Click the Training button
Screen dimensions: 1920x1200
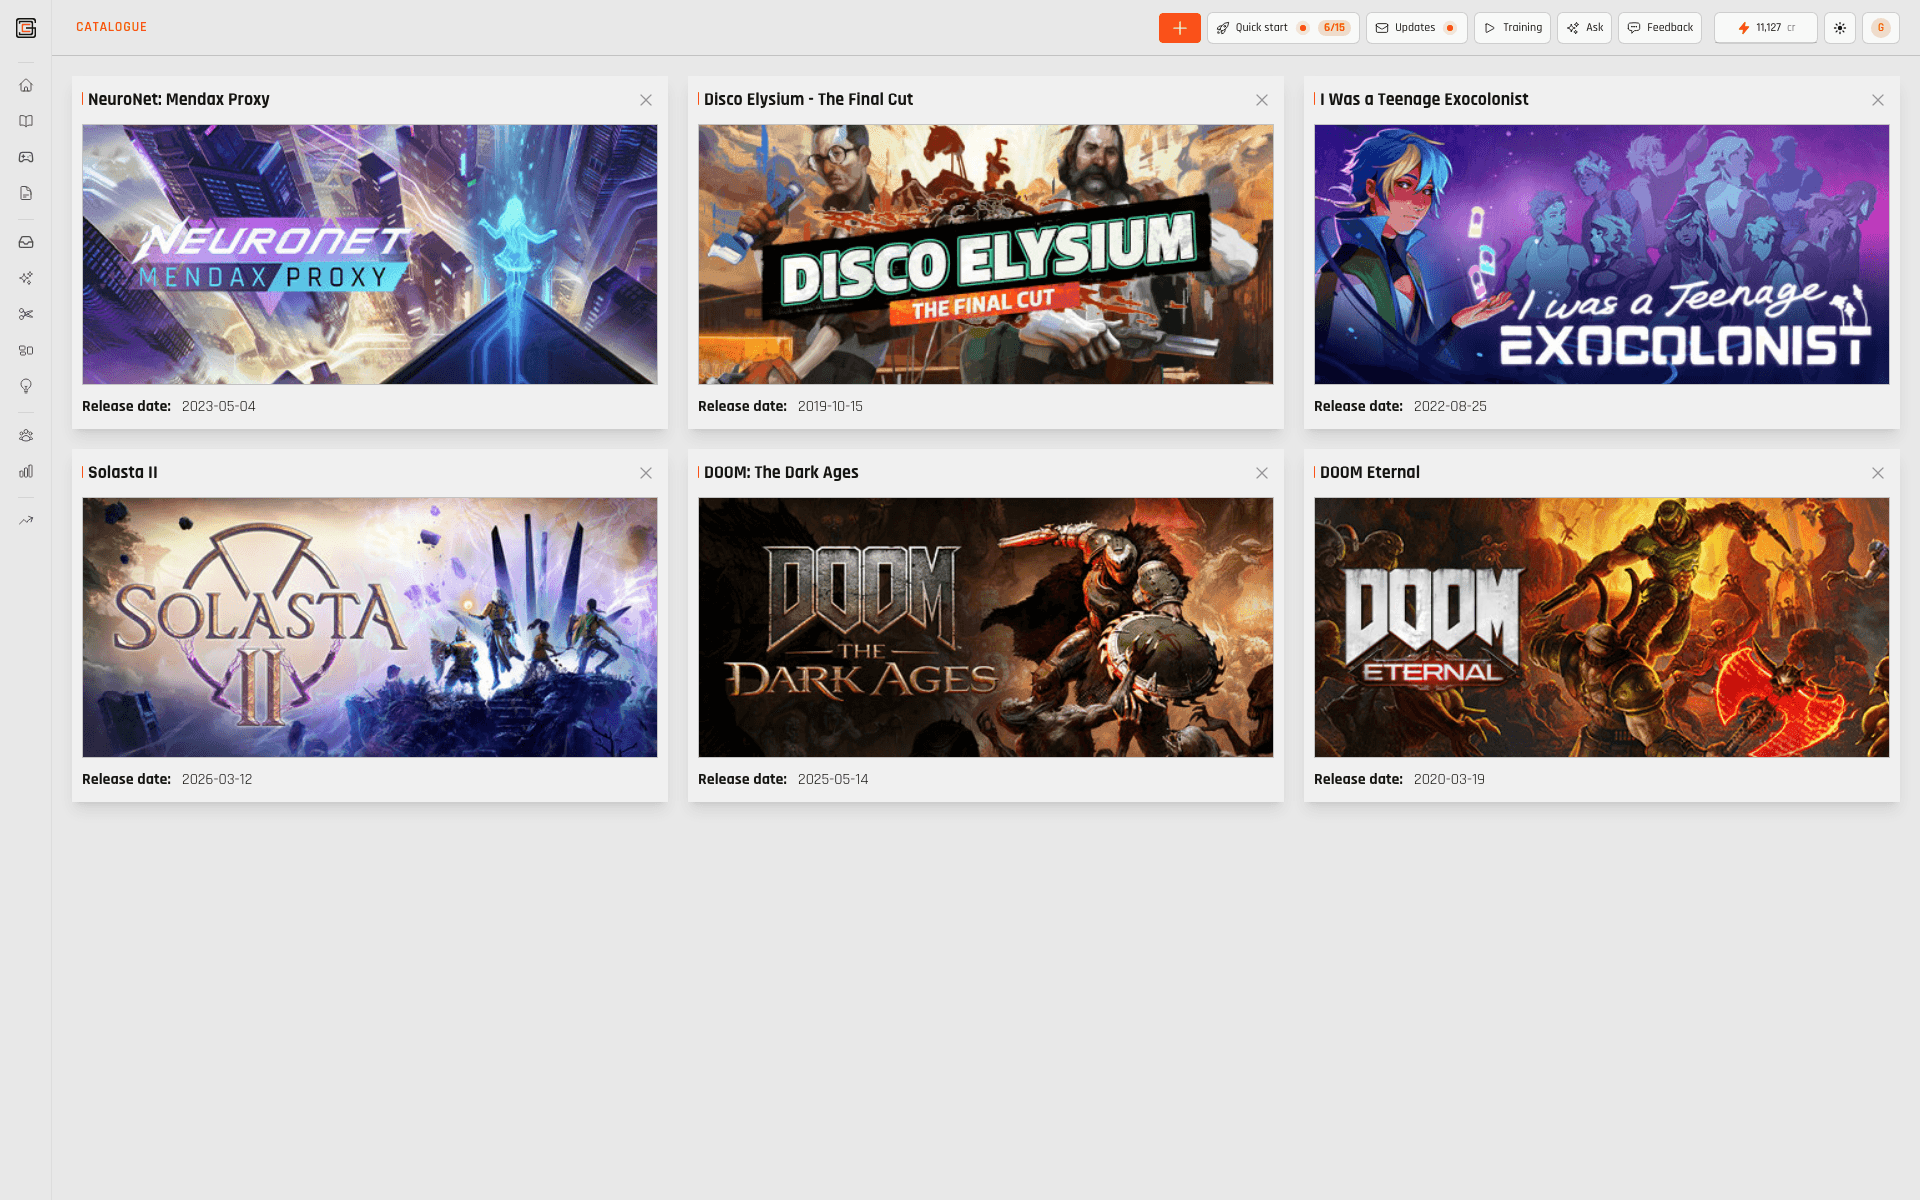(1512, 28)
